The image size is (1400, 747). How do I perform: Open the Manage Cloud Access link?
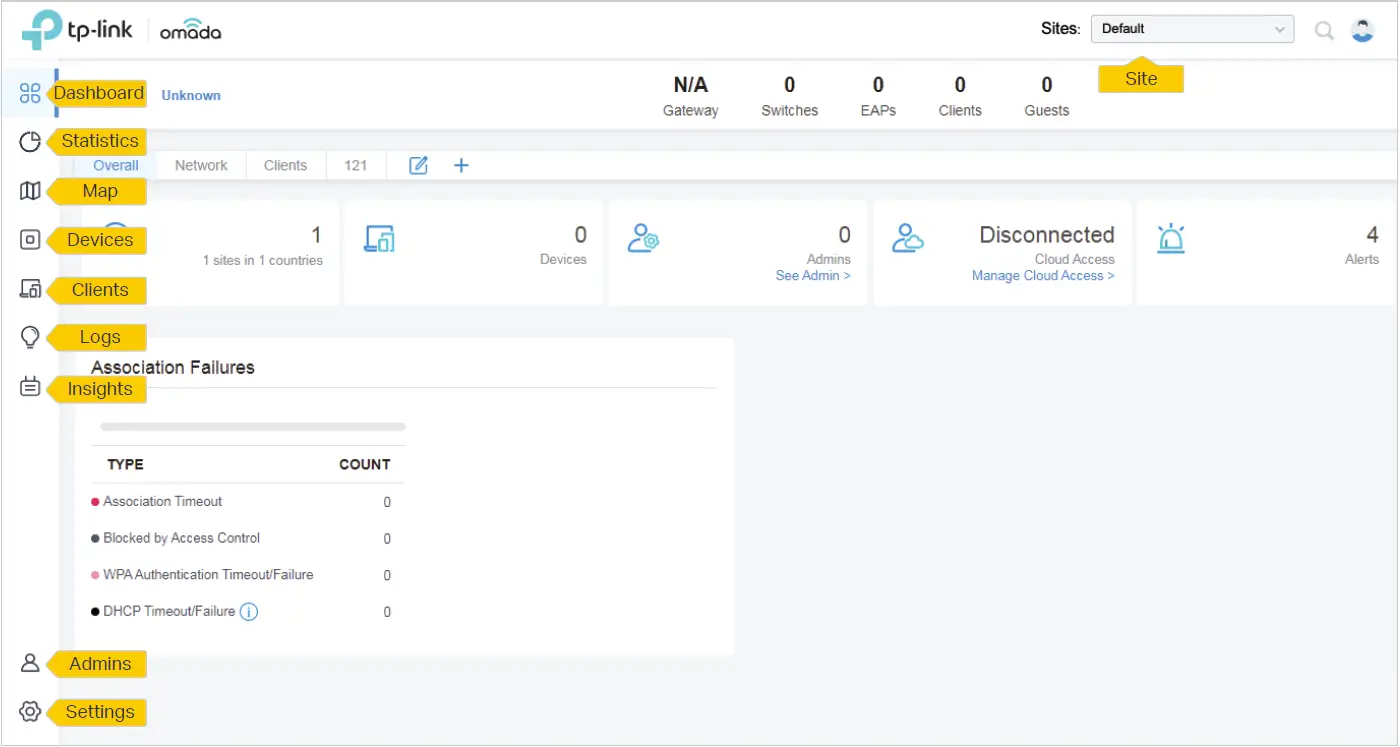coord(1043,275)
